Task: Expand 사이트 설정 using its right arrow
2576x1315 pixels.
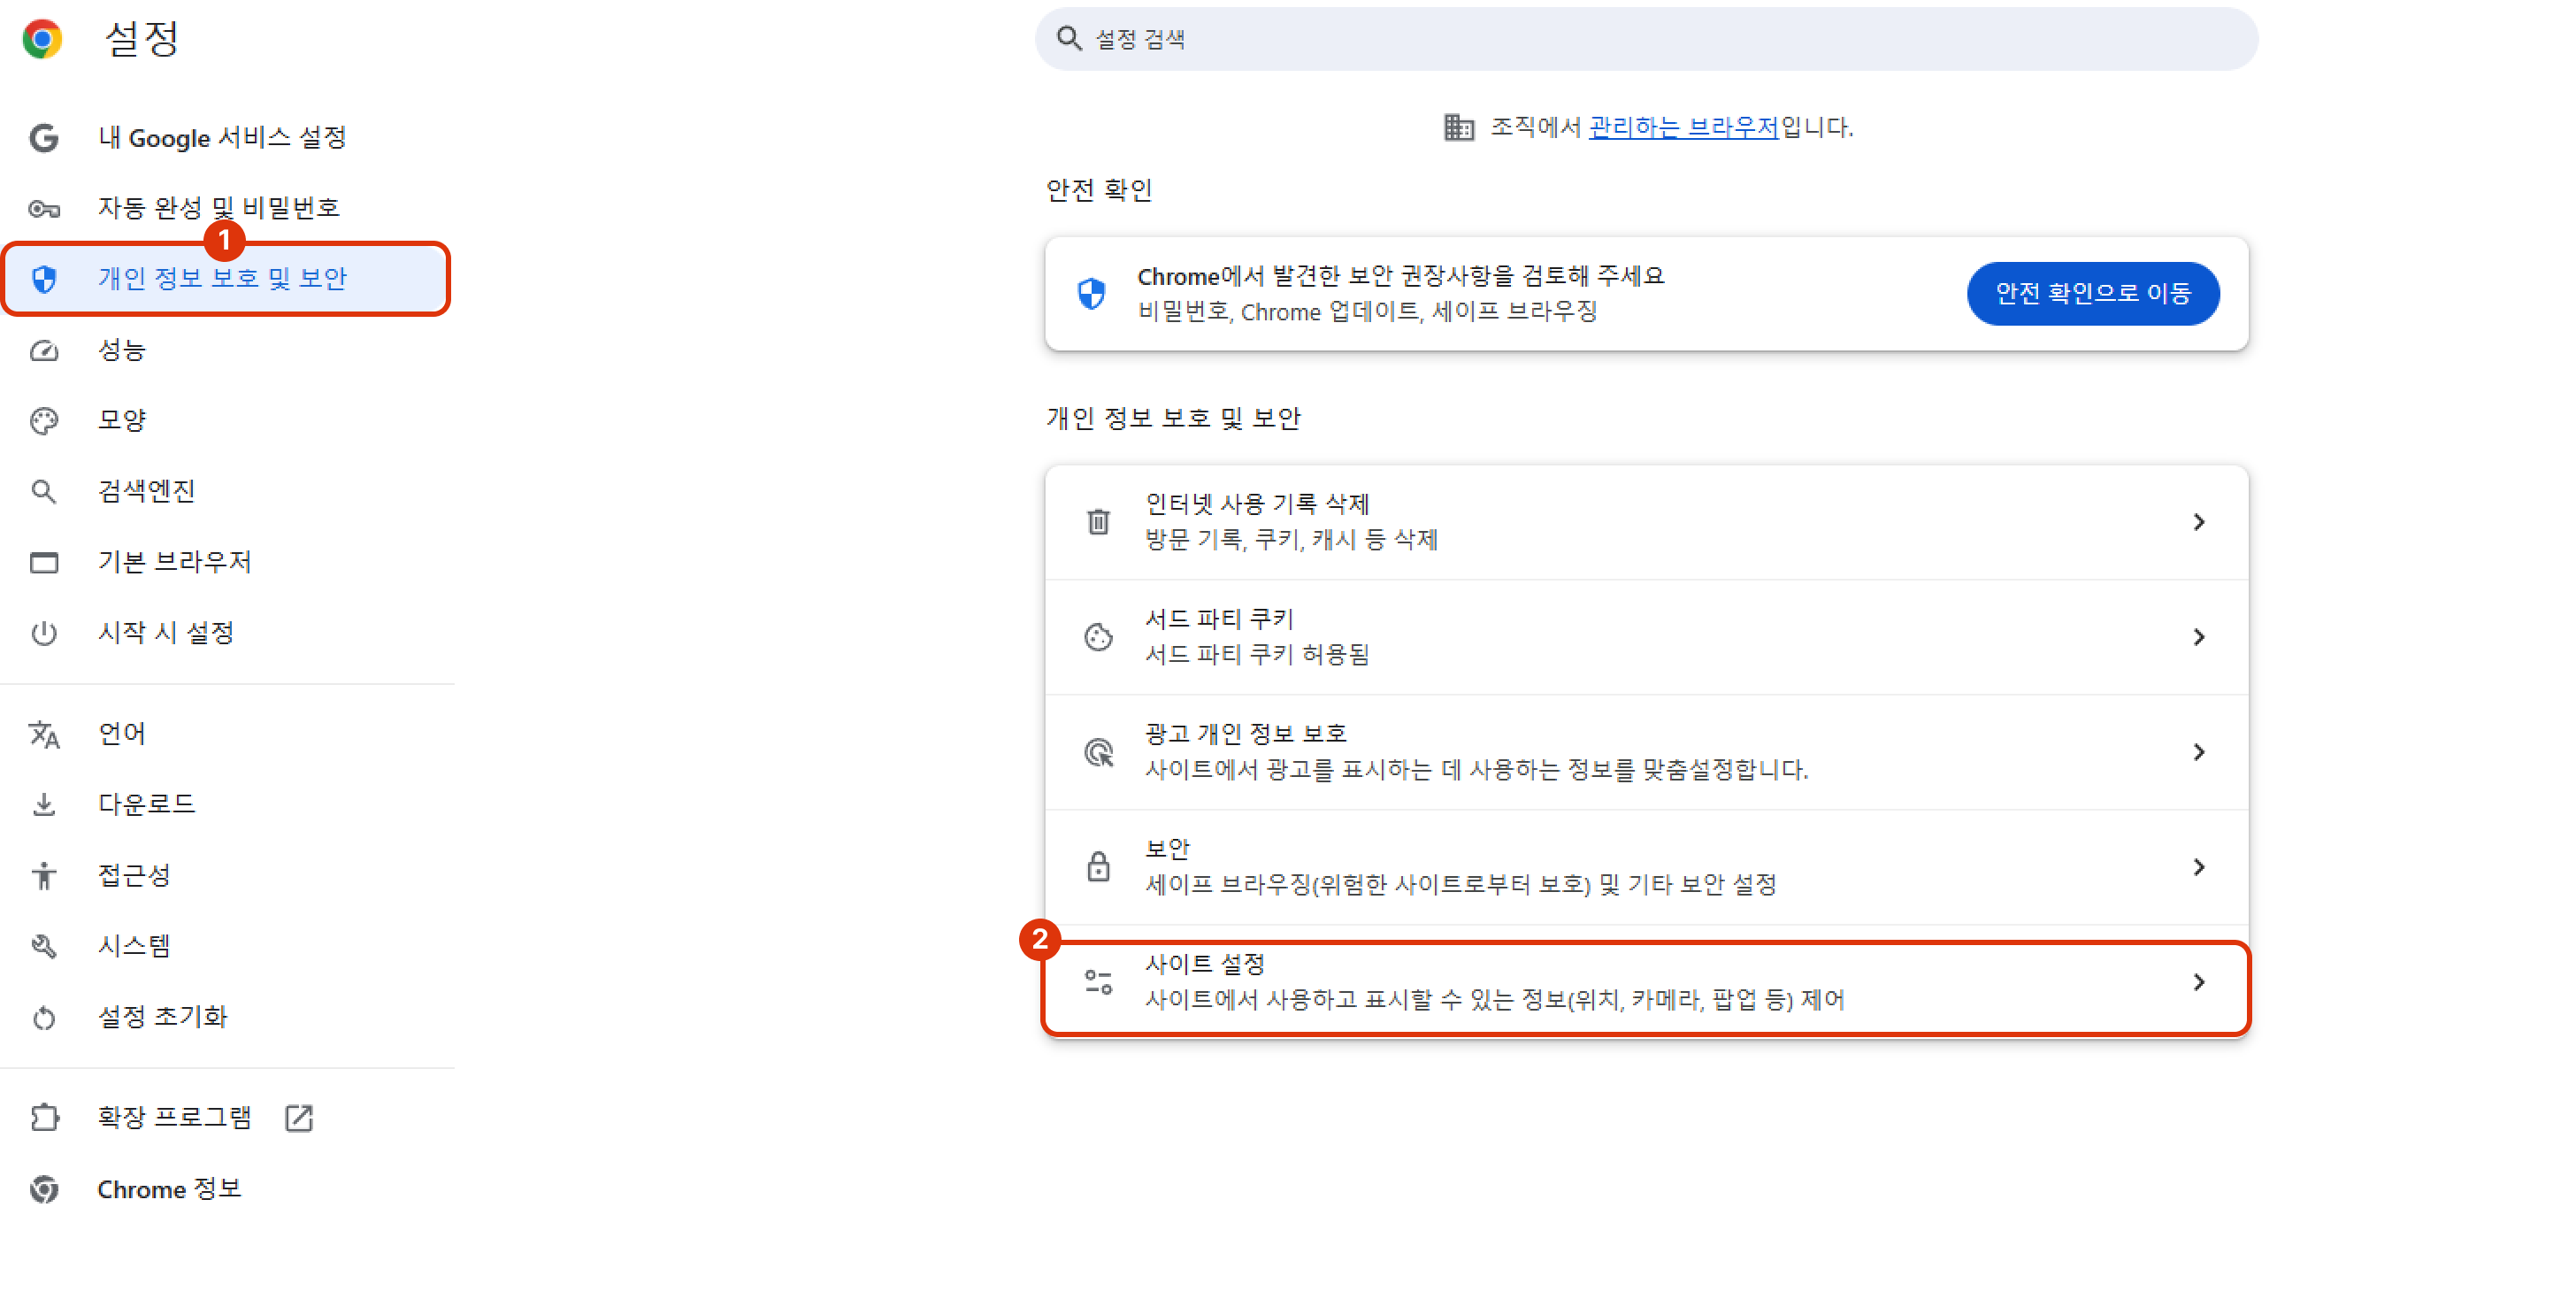Action: pyautogui.click(x=2198, y=982)
